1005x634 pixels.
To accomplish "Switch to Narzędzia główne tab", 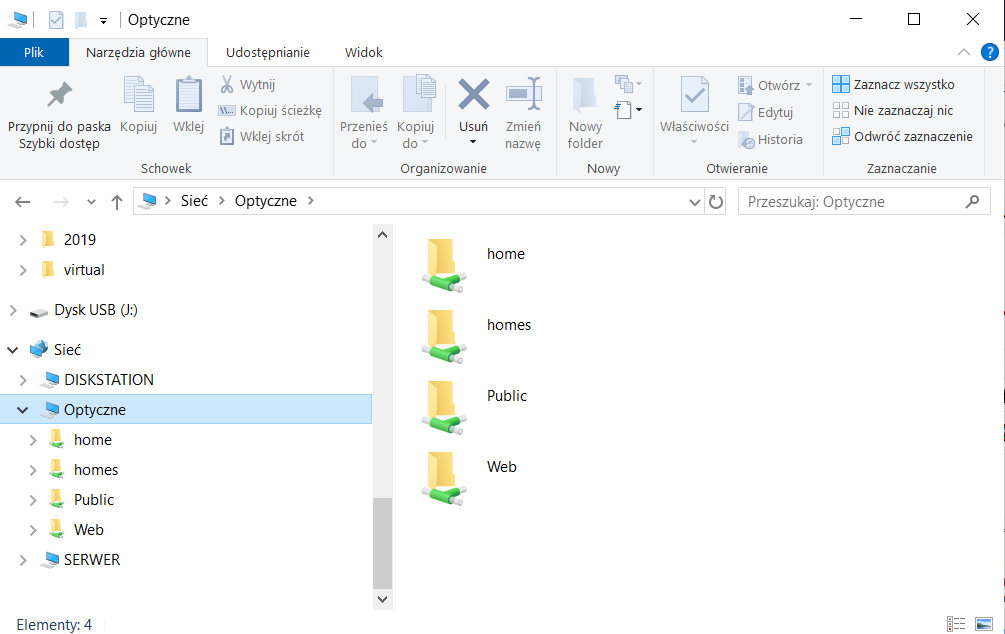I will pos(138,53).
